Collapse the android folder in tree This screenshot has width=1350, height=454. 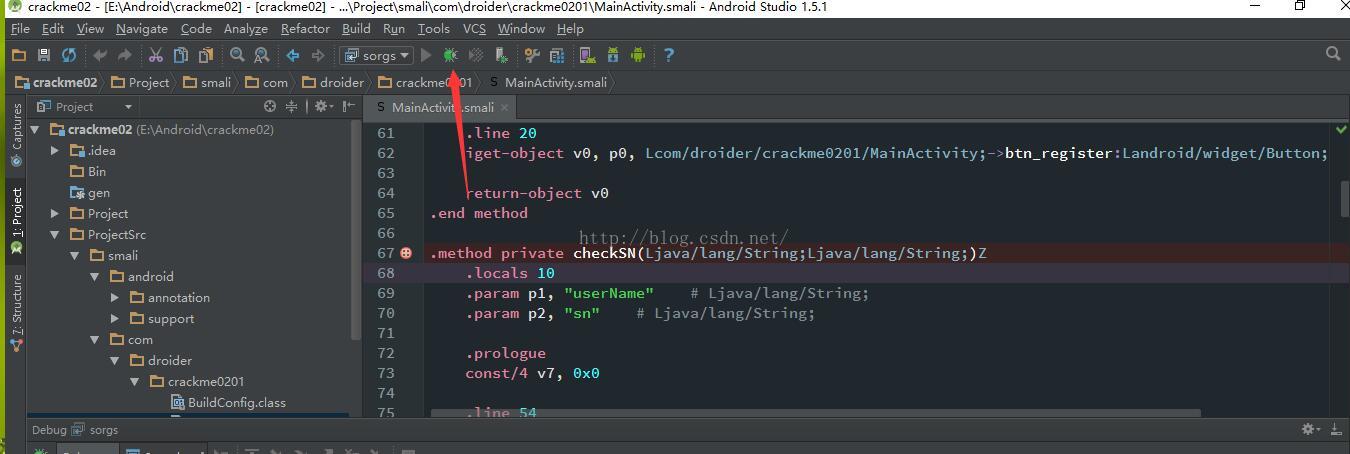[x=95, y=276]
